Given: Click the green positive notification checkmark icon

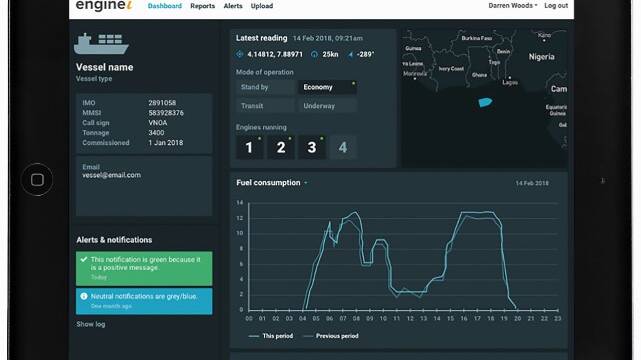Looking at the screenshot, I should click(84, 259).
